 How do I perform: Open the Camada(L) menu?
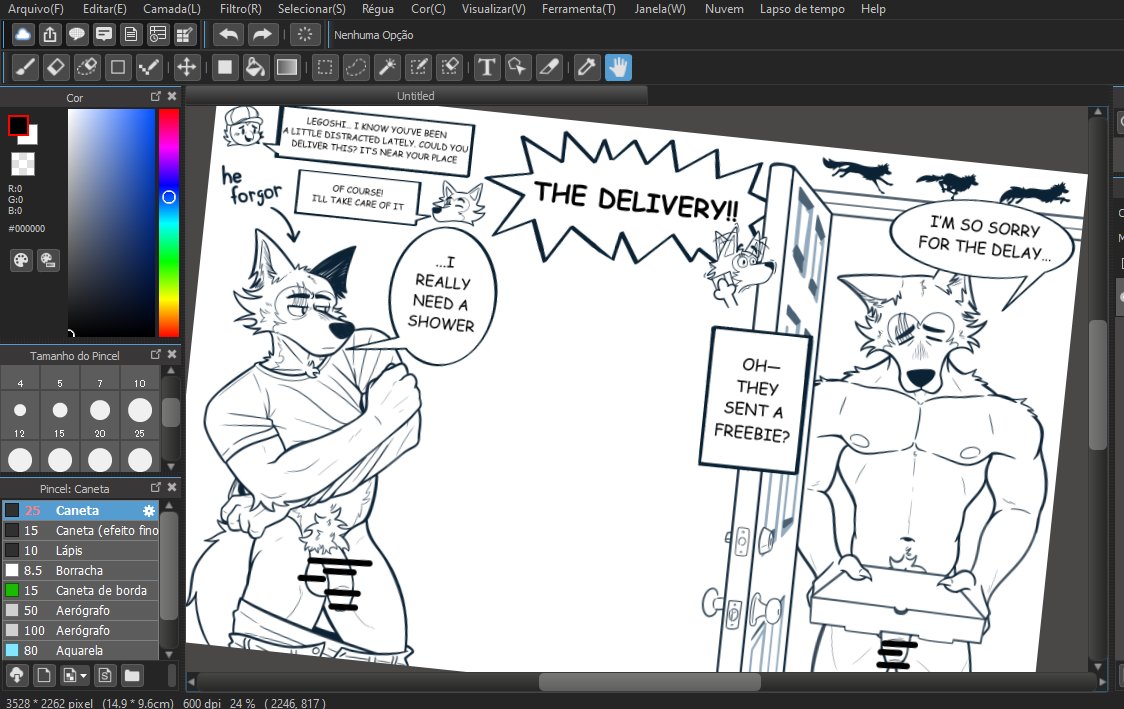pyautogui.click(x=171, y=9)
